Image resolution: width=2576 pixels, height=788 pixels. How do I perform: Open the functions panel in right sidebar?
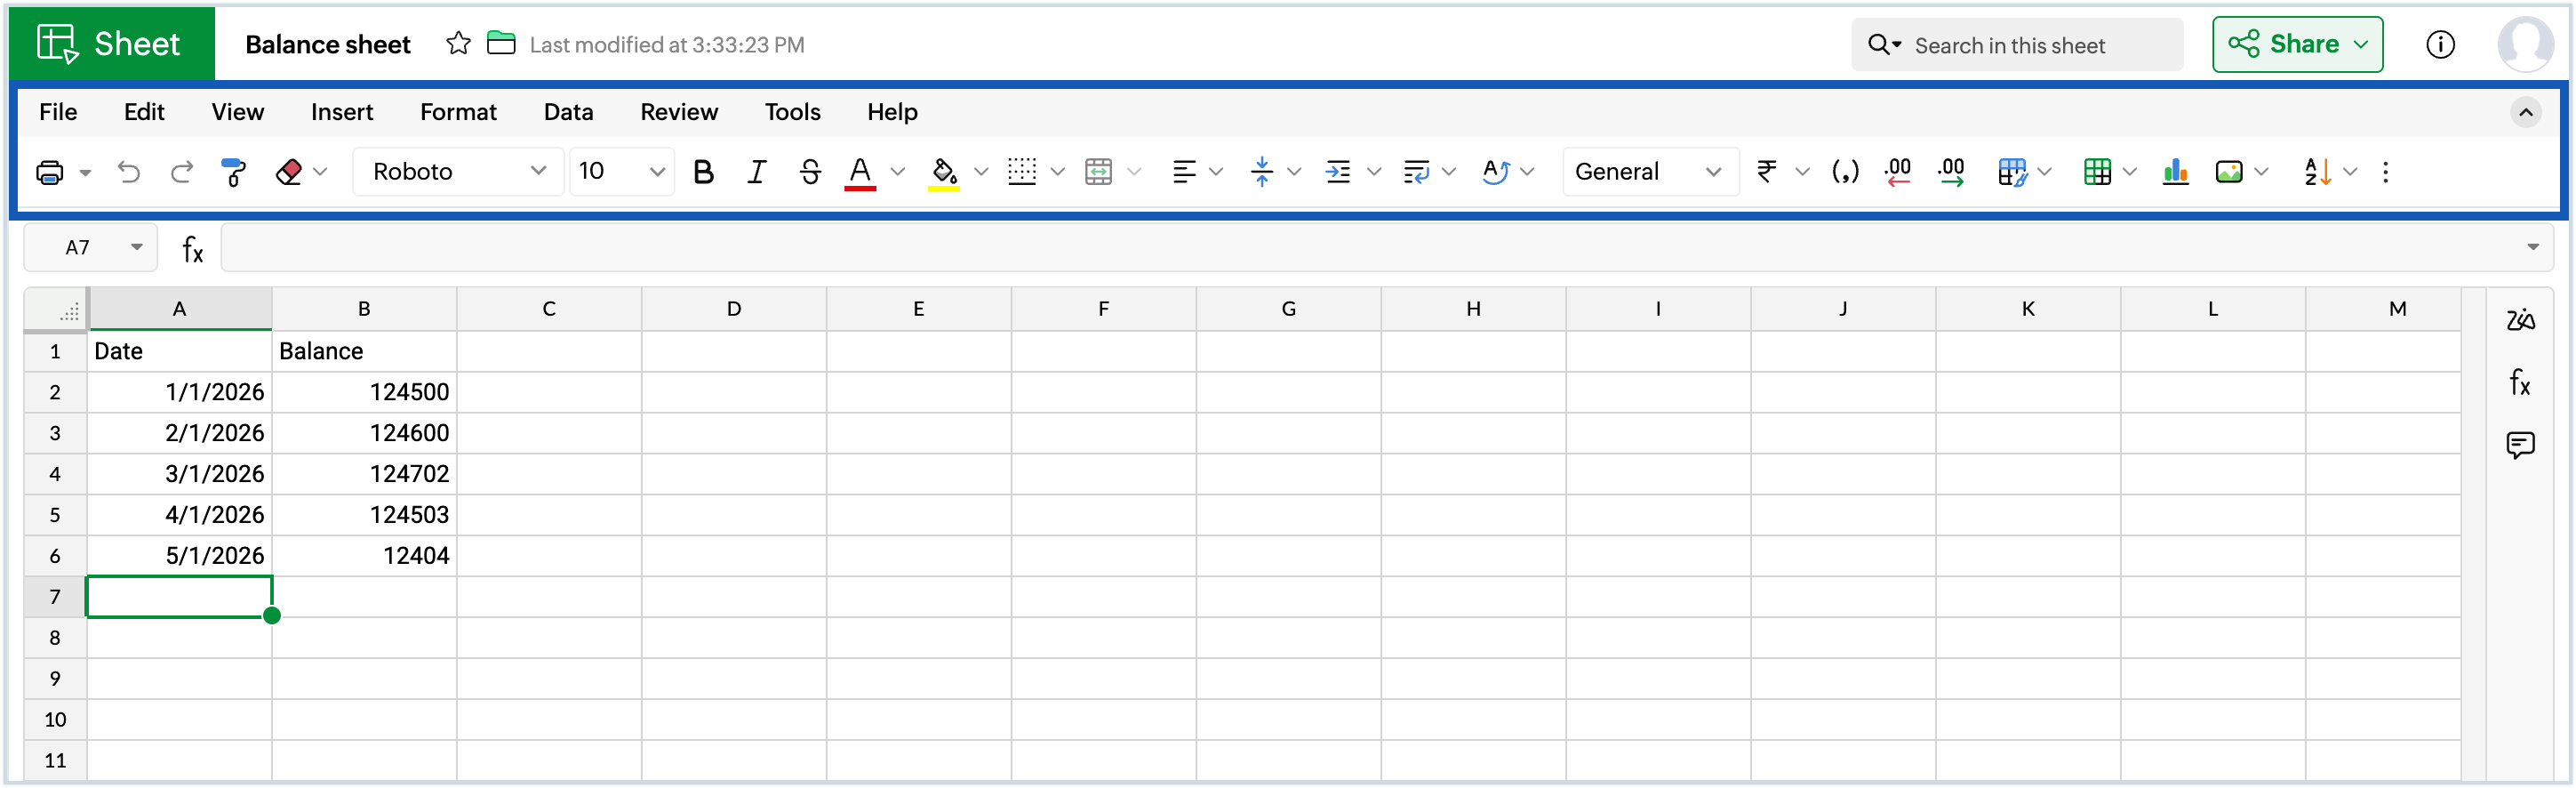pos(2520,382)
